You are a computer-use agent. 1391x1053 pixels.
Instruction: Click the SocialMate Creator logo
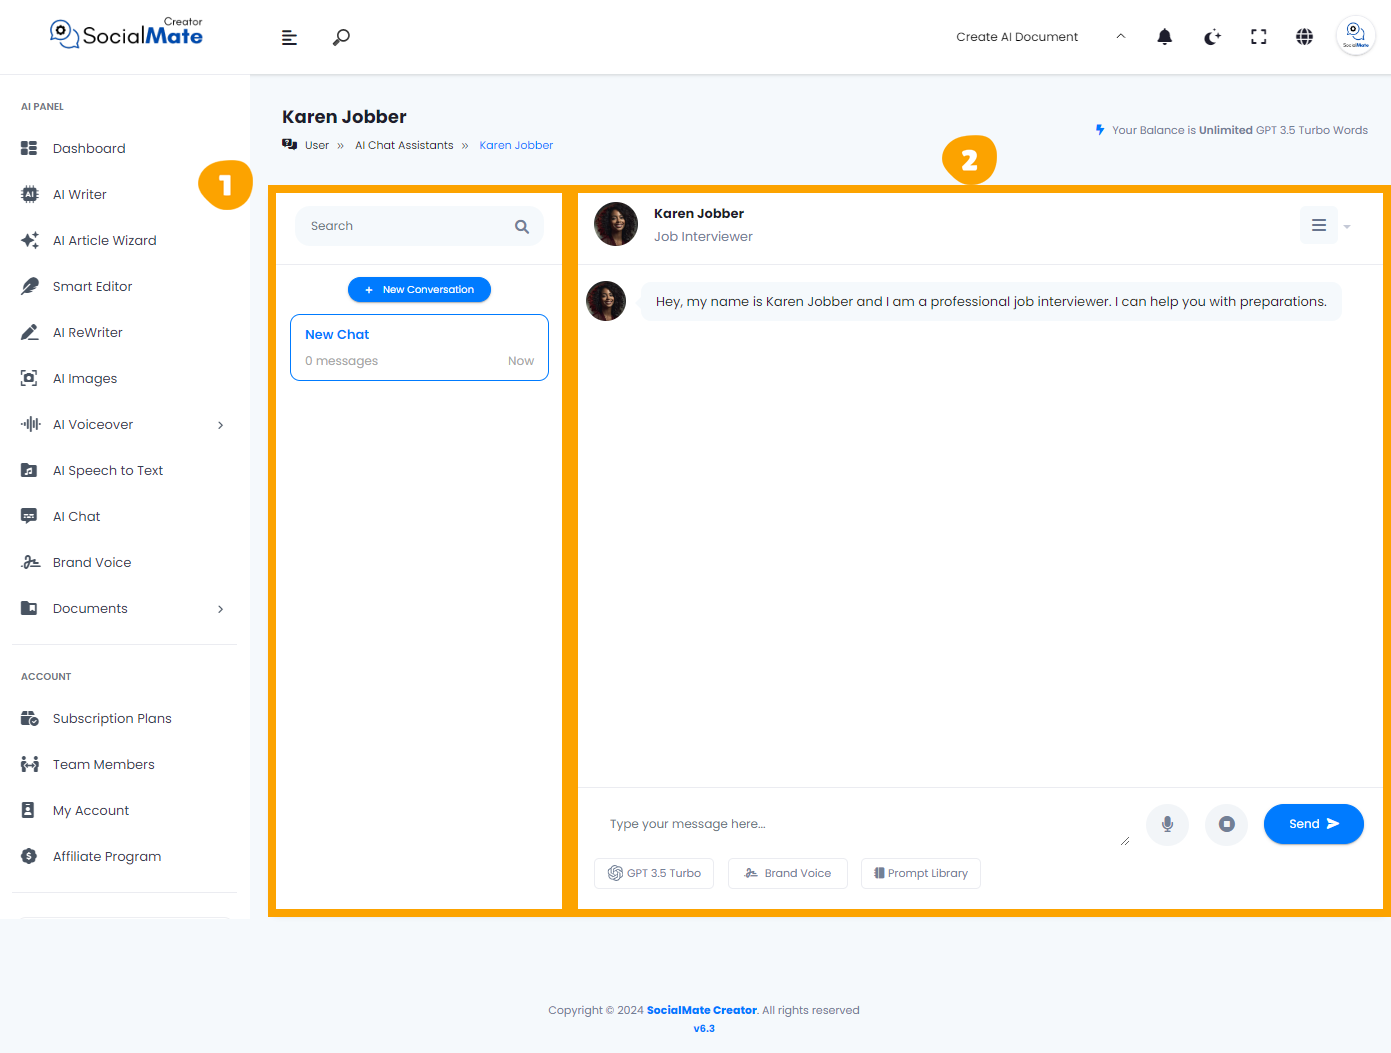(x=126, y=34)
